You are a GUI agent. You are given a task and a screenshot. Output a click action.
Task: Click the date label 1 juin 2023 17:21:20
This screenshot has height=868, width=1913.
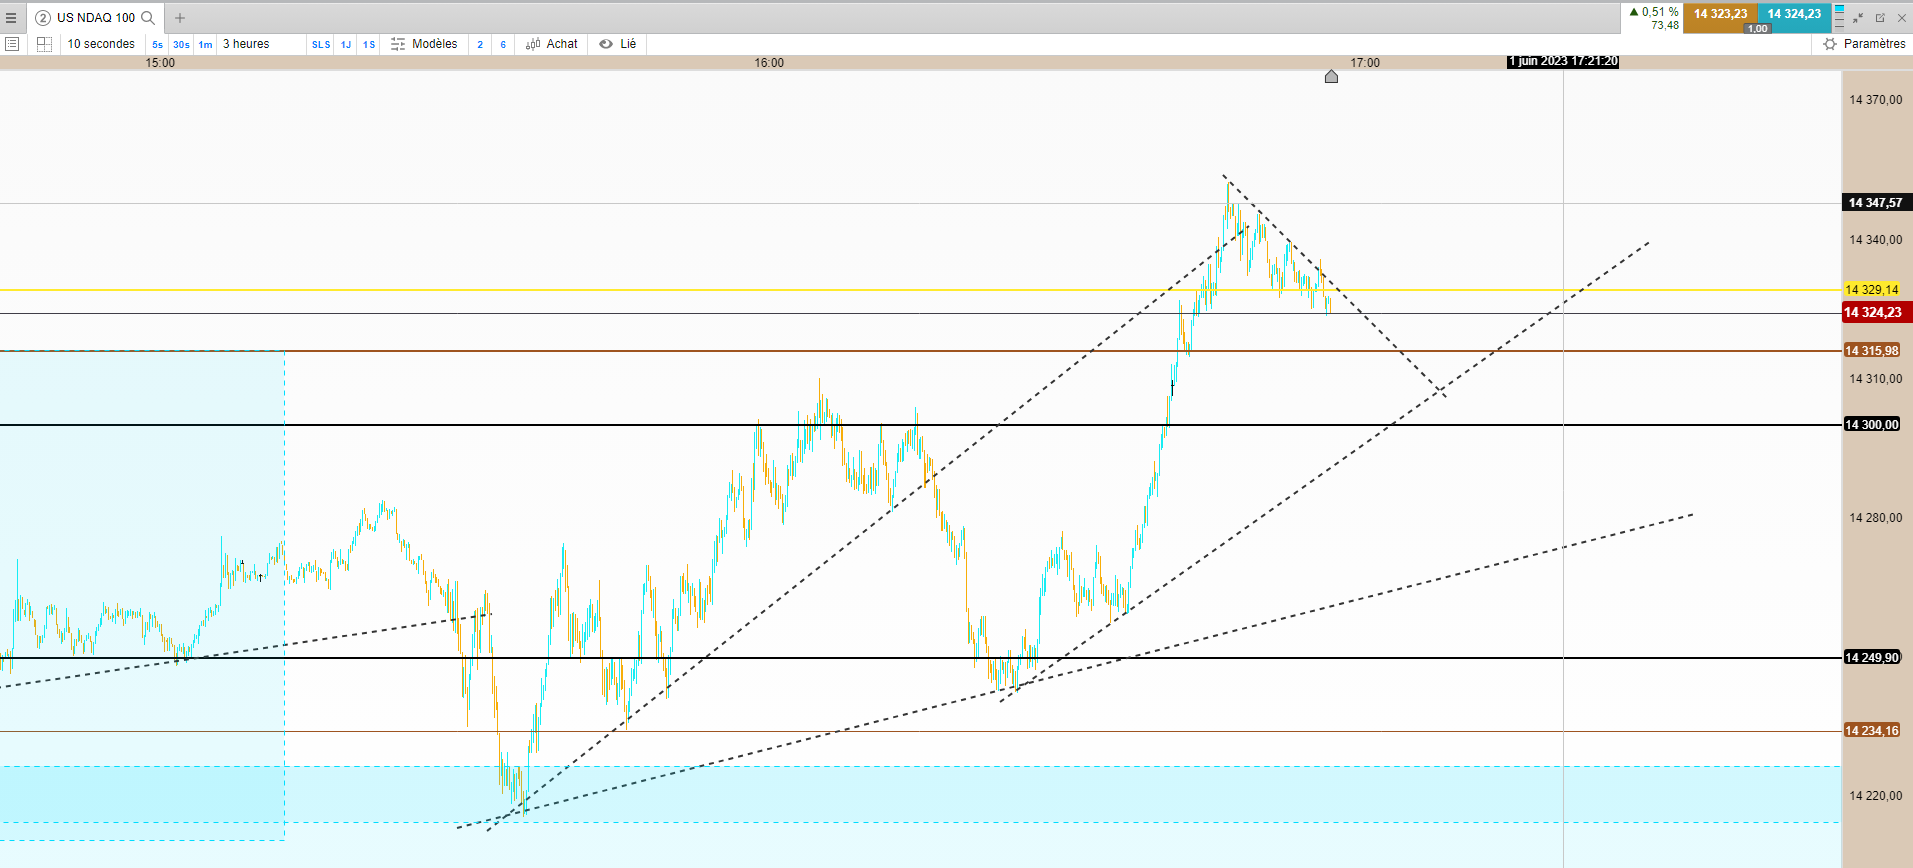pyautogui.click(x=1563, y=62)
